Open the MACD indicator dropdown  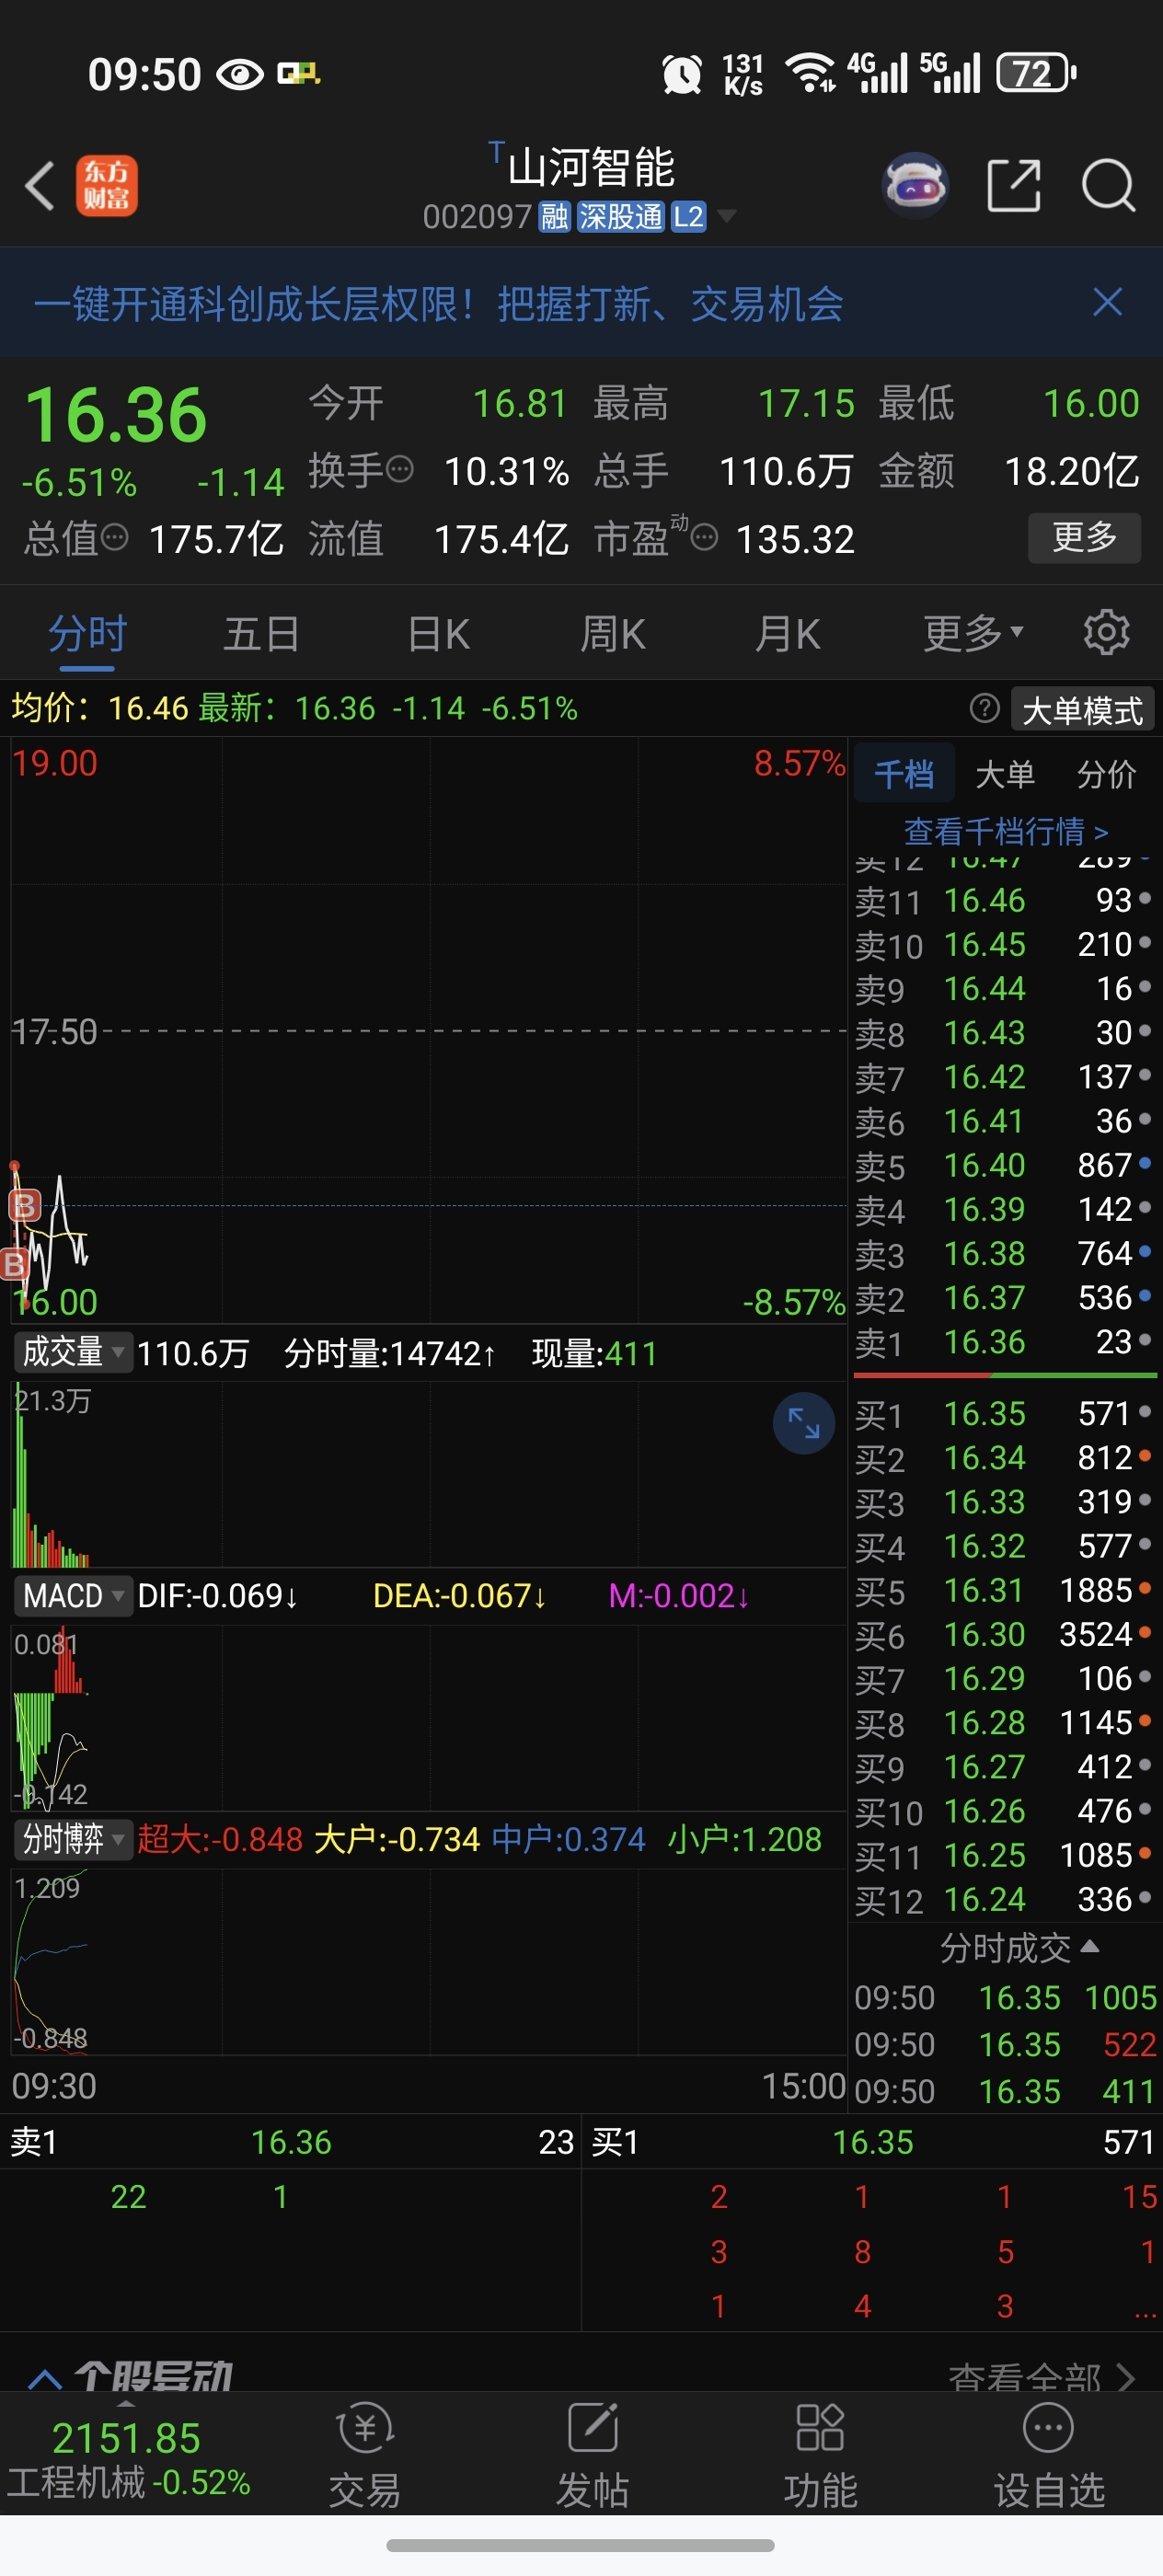(73, 1595)
